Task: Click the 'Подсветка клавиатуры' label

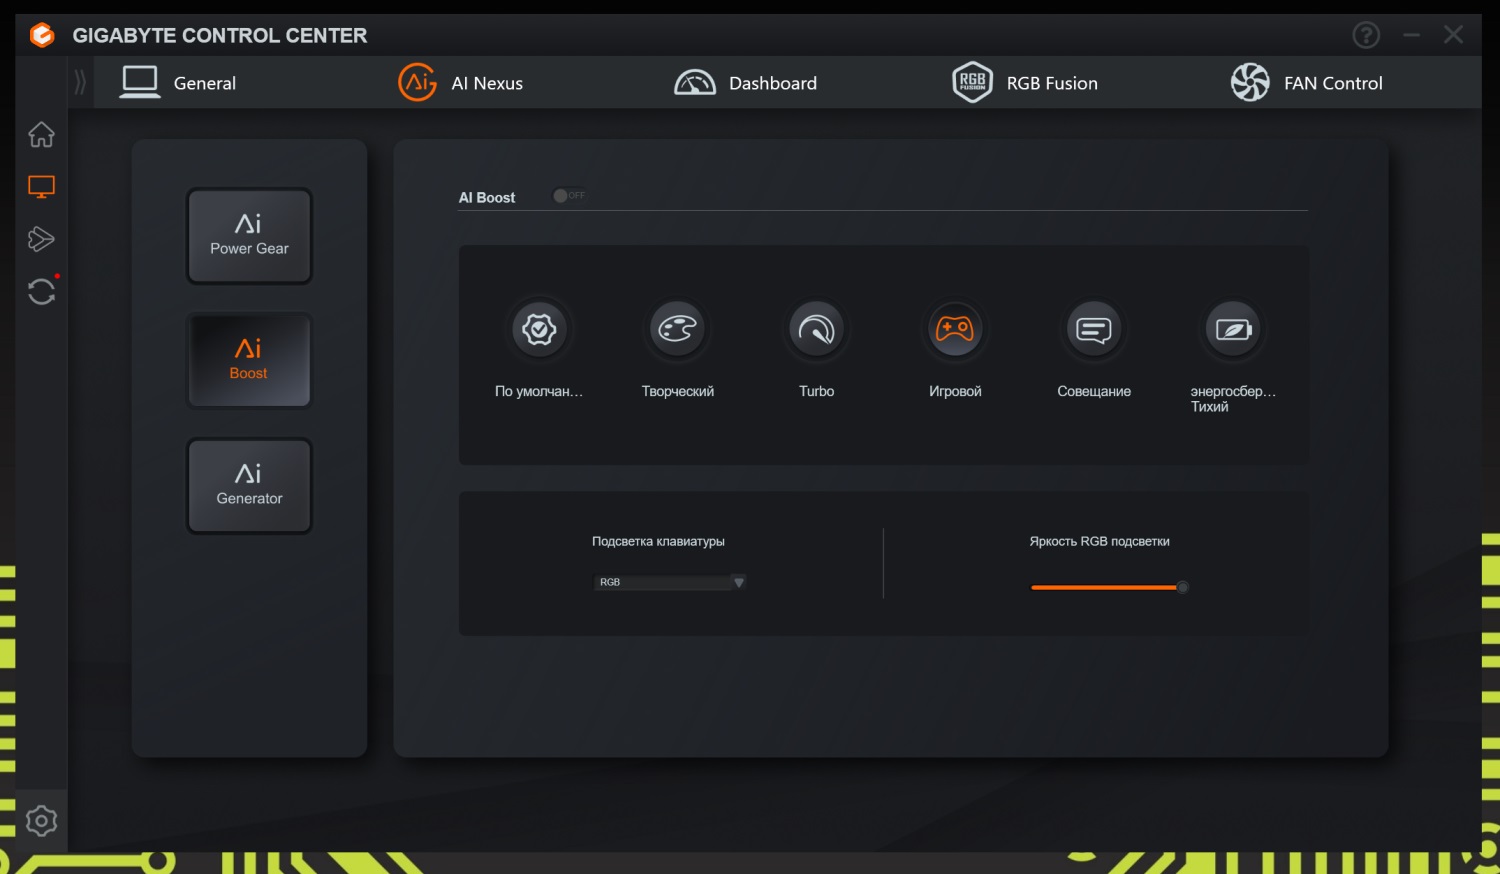Action: [x=658, y=542]
